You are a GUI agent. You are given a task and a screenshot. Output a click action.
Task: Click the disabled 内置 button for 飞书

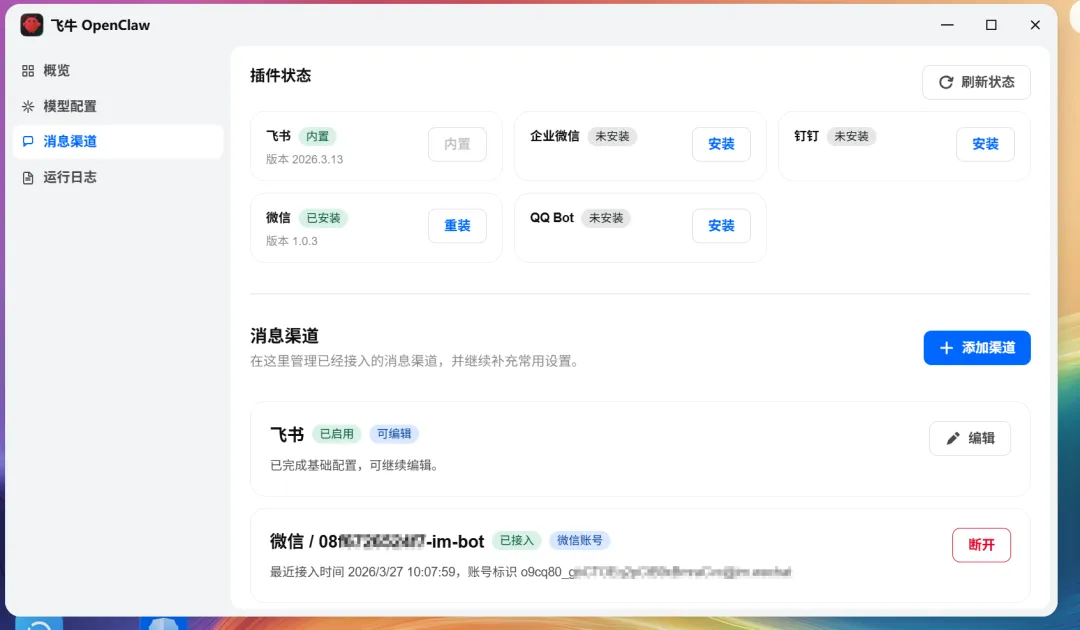457,144
